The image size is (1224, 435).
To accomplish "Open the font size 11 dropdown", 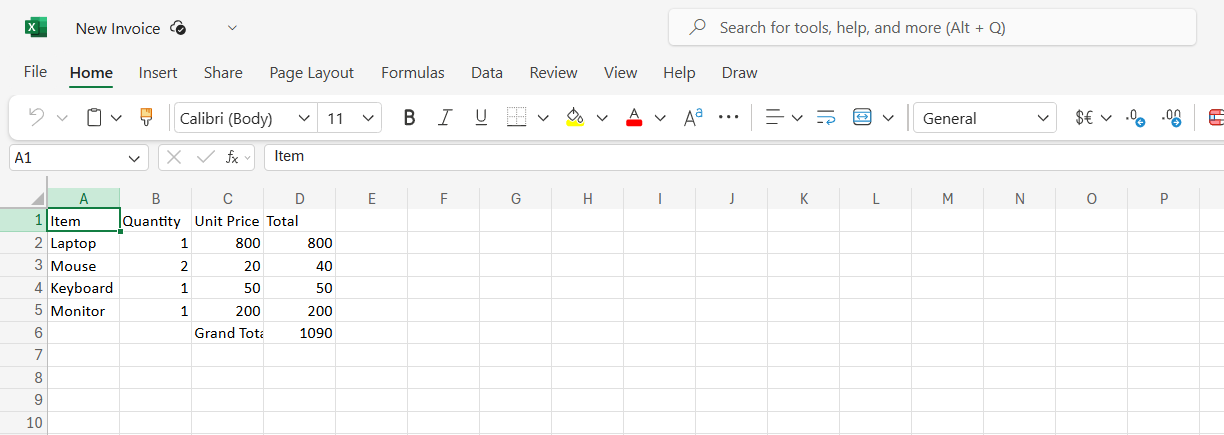I will tap(349, 118).
